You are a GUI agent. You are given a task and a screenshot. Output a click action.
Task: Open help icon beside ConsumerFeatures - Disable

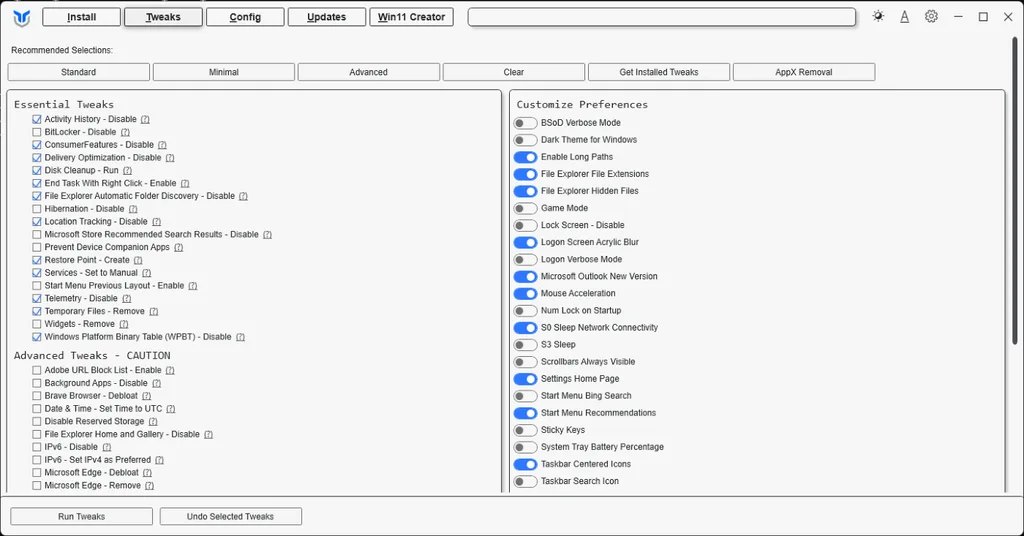click(x=162, y=145)
